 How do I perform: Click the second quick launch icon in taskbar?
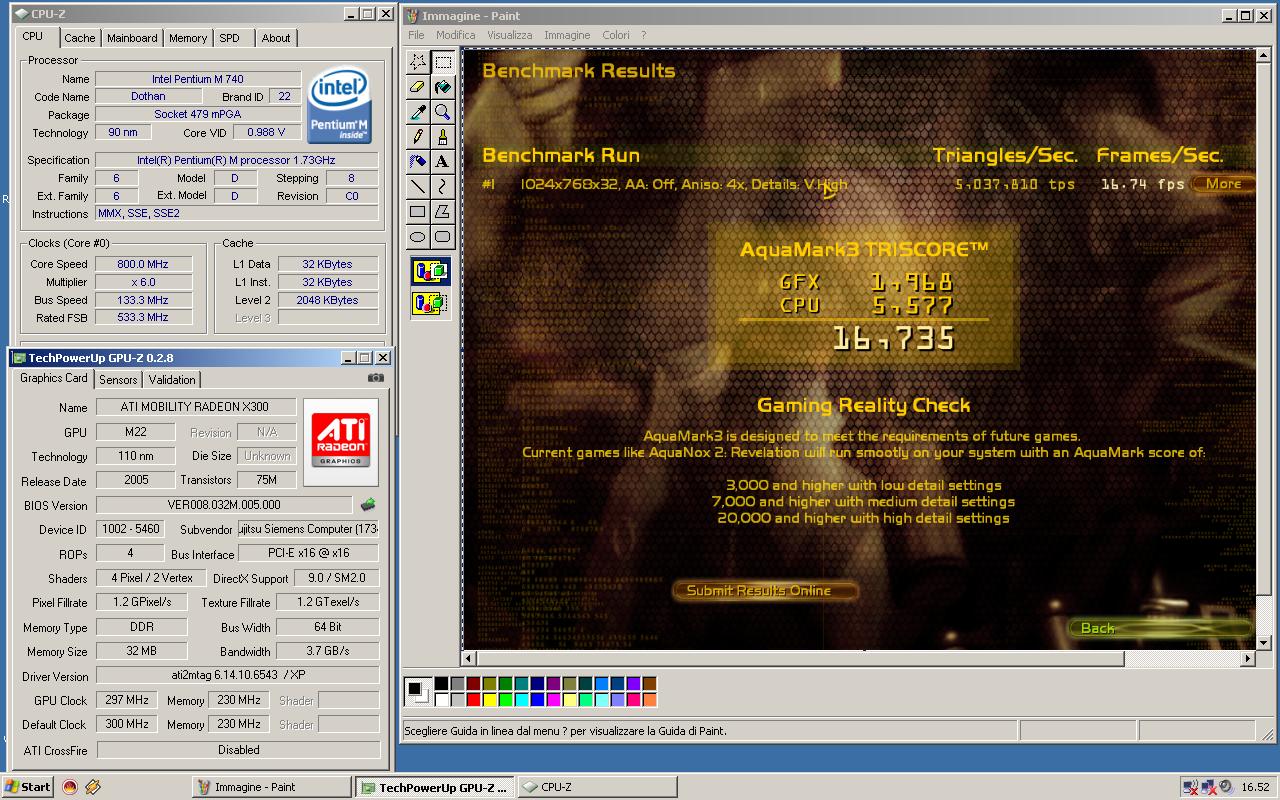pos(93,787)
